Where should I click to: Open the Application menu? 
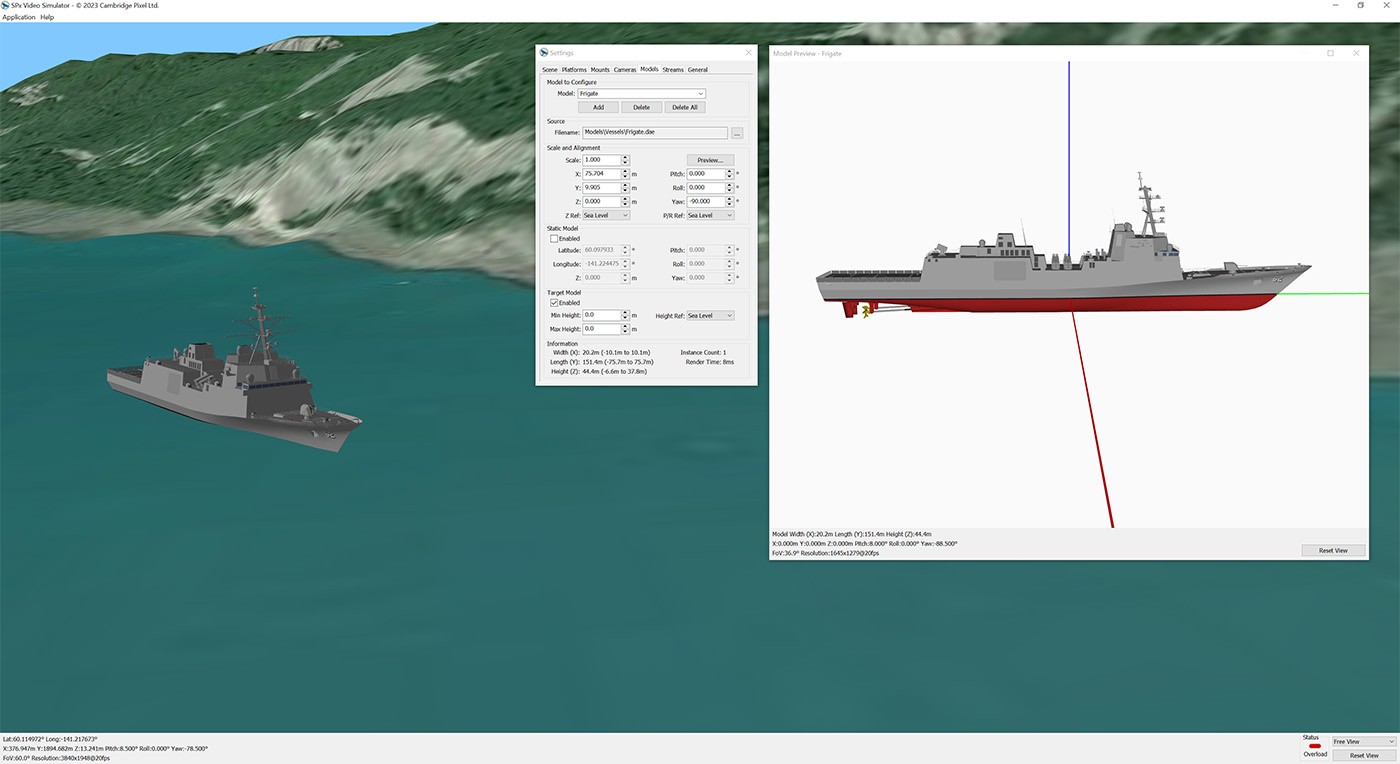click(17, 16)
